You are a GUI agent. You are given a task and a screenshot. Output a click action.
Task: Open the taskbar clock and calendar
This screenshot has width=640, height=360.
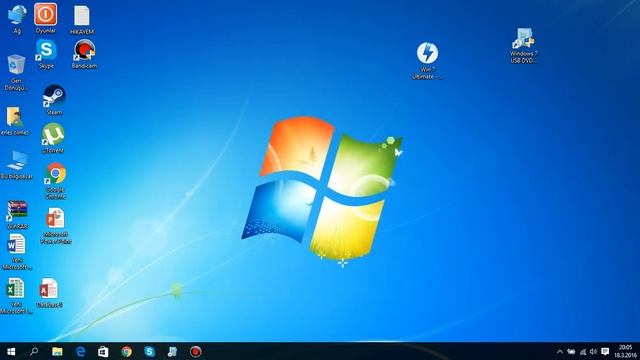pyautogui.click(x=625, y=351)
